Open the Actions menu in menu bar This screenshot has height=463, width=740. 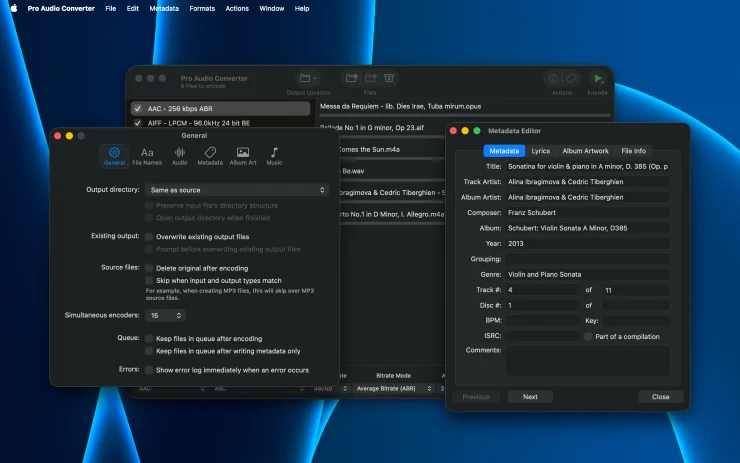[x=237, y=8]
